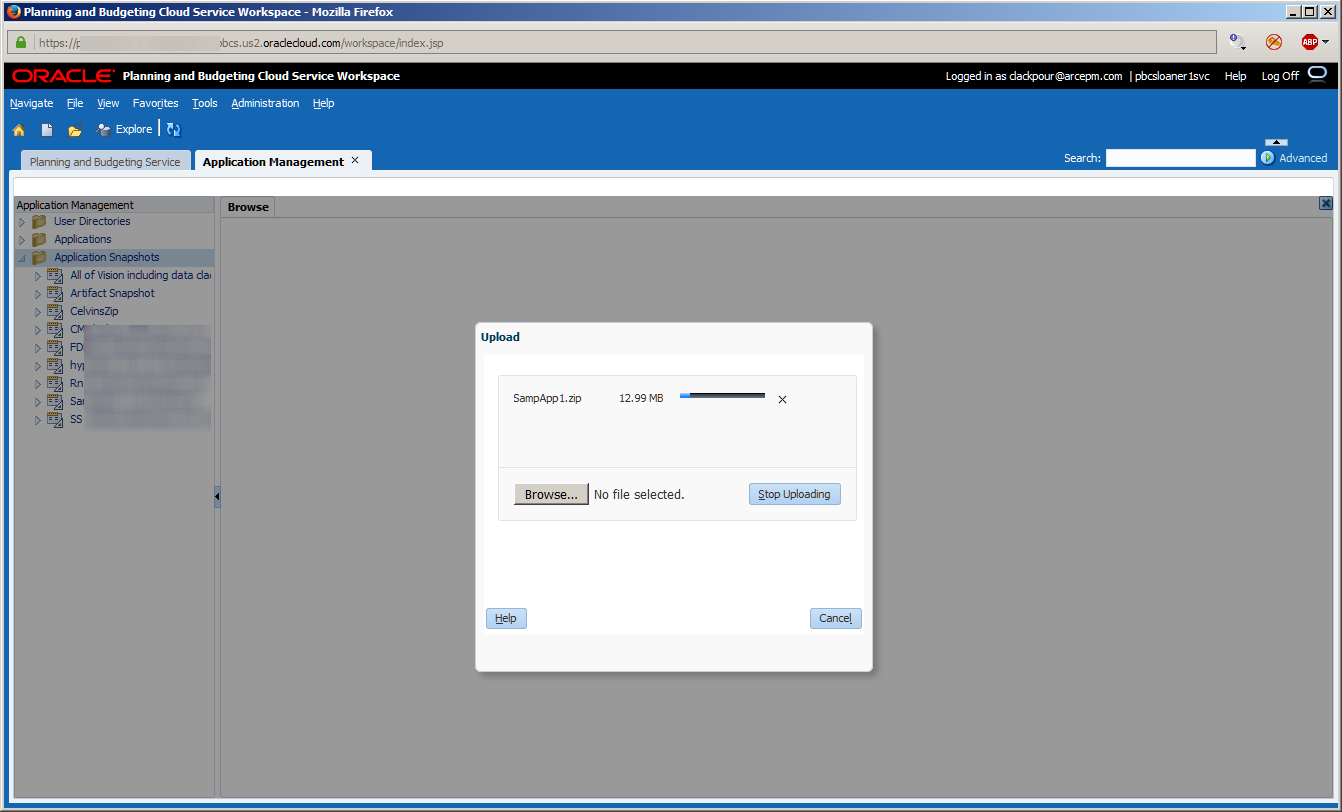Open the File menu
The width and height of the screenshot is (1342, 812).
(75, 103)
